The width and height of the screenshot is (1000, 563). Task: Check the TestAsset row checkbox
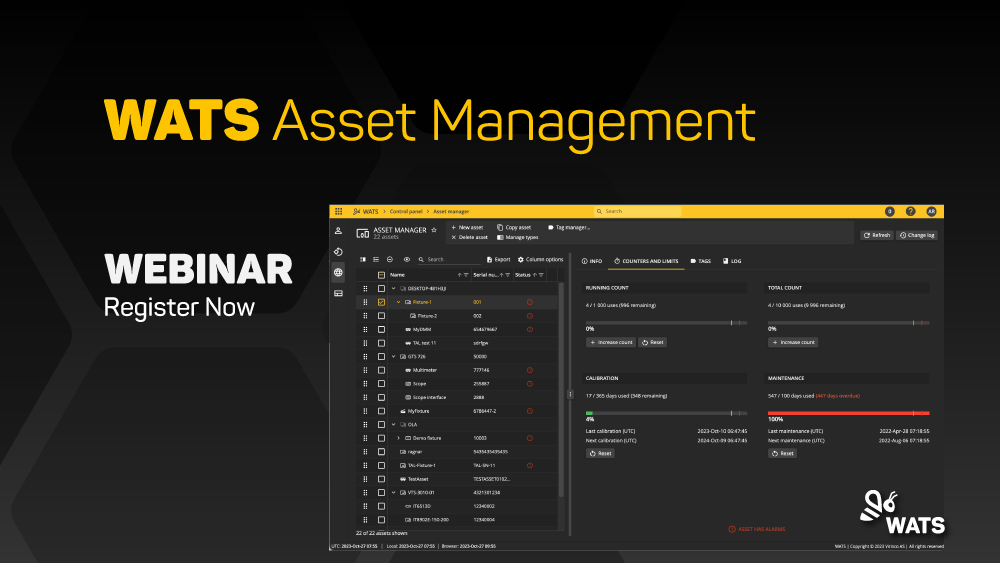pos(381,479)
